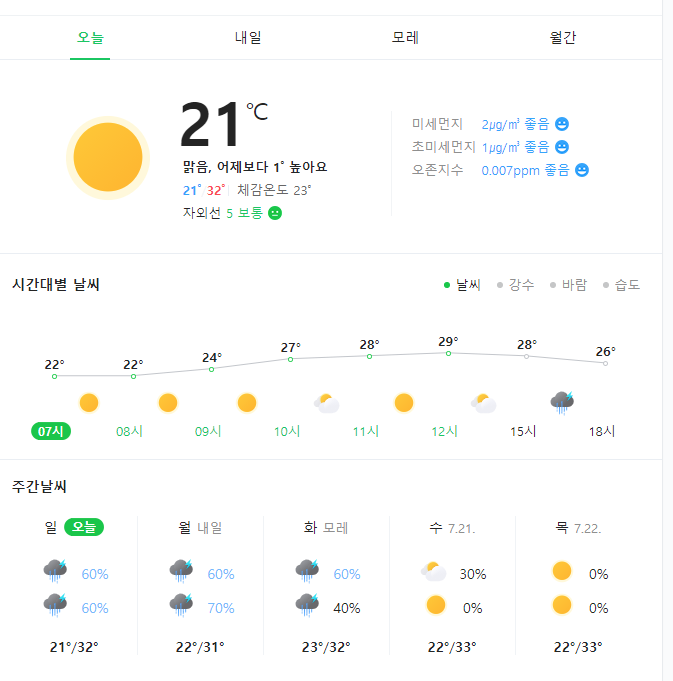The height and width of the screenshot is (681, 673).
Task: Open the 내일 tab
Action: [248, 38]
